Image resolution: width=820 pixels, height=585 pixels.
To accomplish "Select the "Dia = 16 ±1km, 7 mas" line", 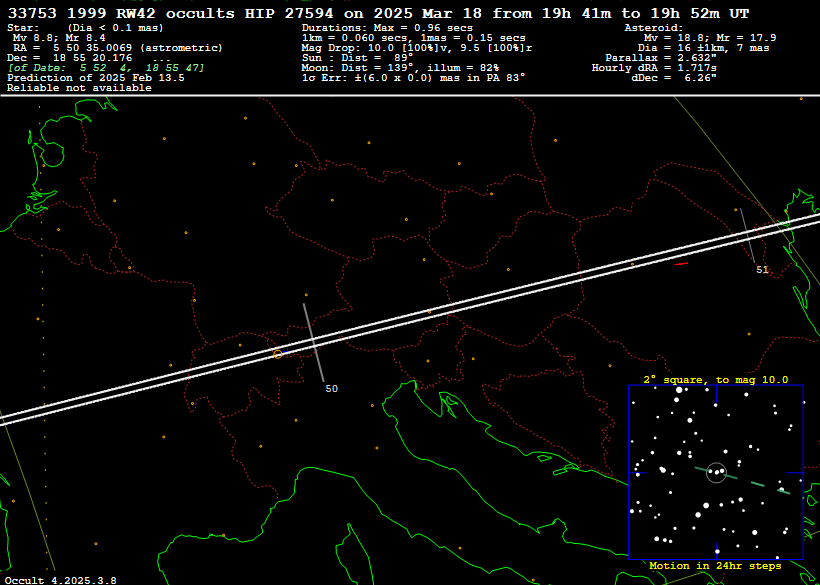I will click(x=703, y=48).
